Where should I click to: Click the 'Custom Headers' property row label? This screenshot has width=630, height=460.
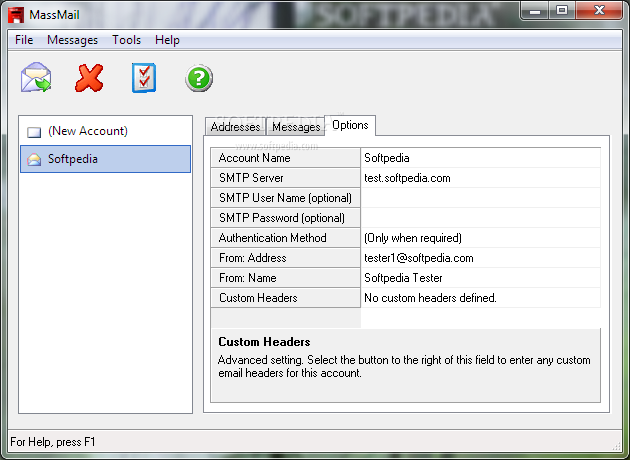(285, 298)
